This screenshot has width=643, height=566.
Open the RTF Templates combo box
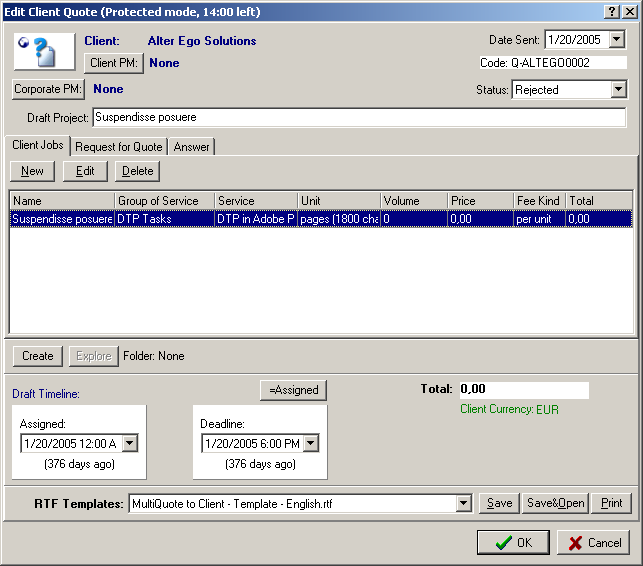pos(463,504)
